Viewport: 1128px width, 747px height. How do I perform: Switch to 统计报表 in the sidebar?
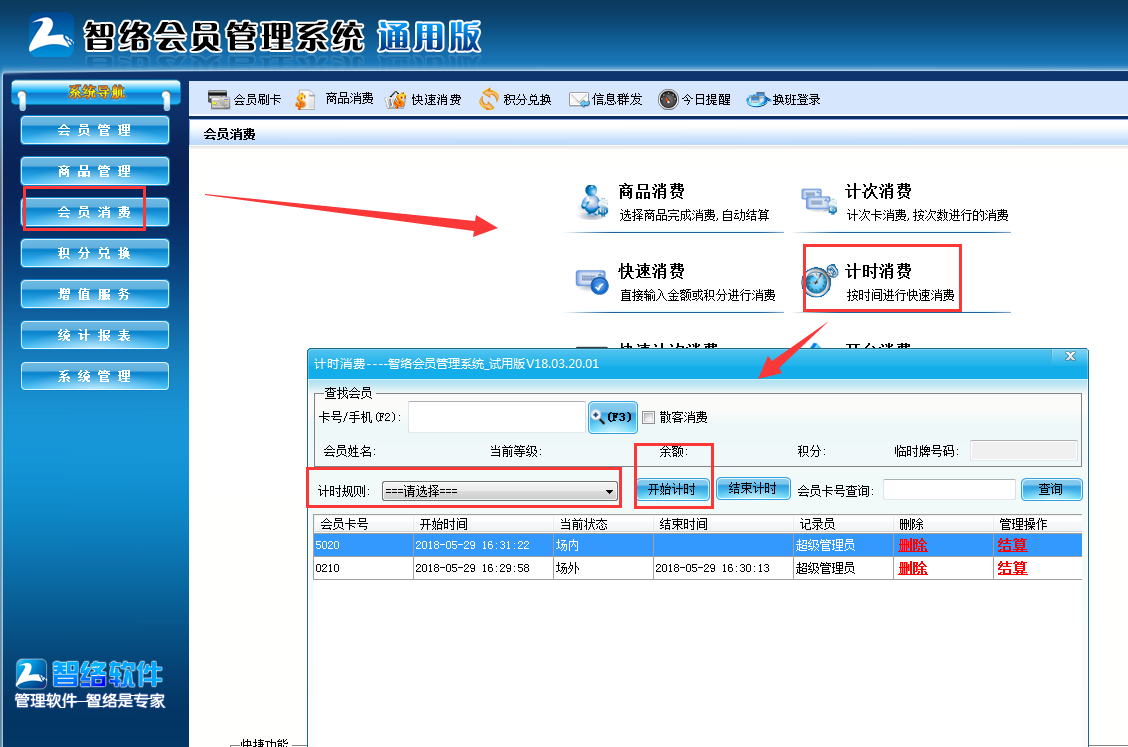click(94, 335)
